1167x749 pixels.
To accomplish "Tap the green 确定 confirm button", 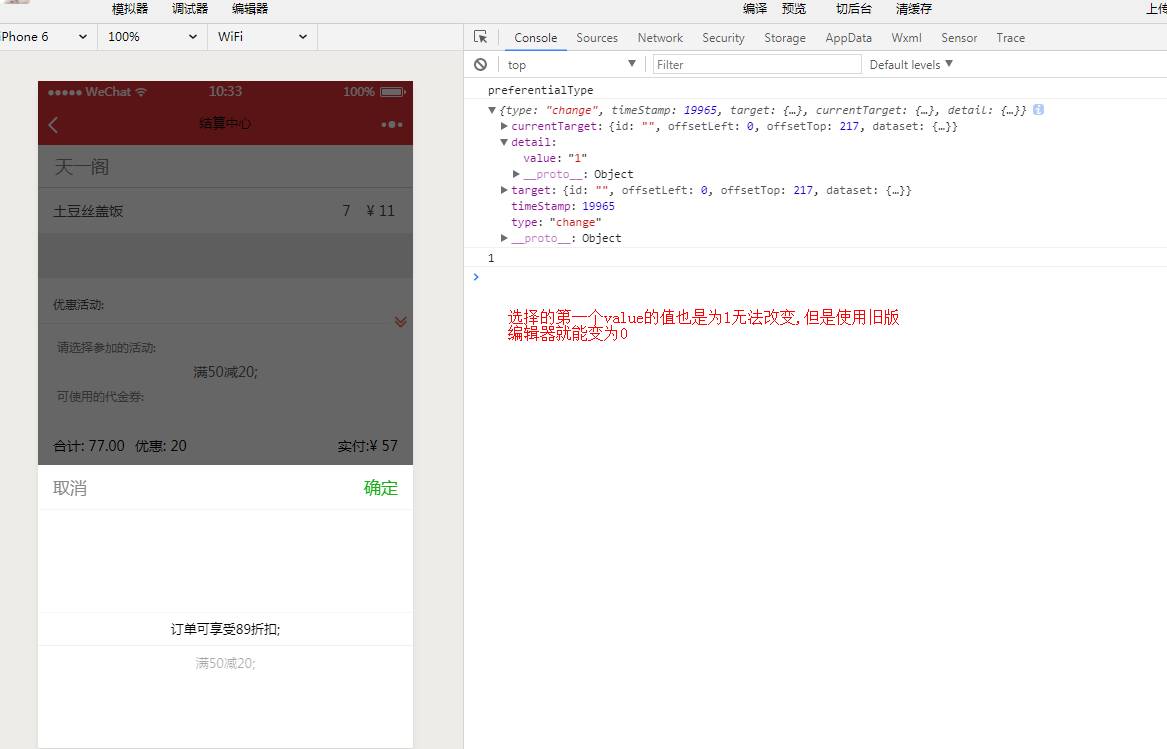I will click(380, 488).
